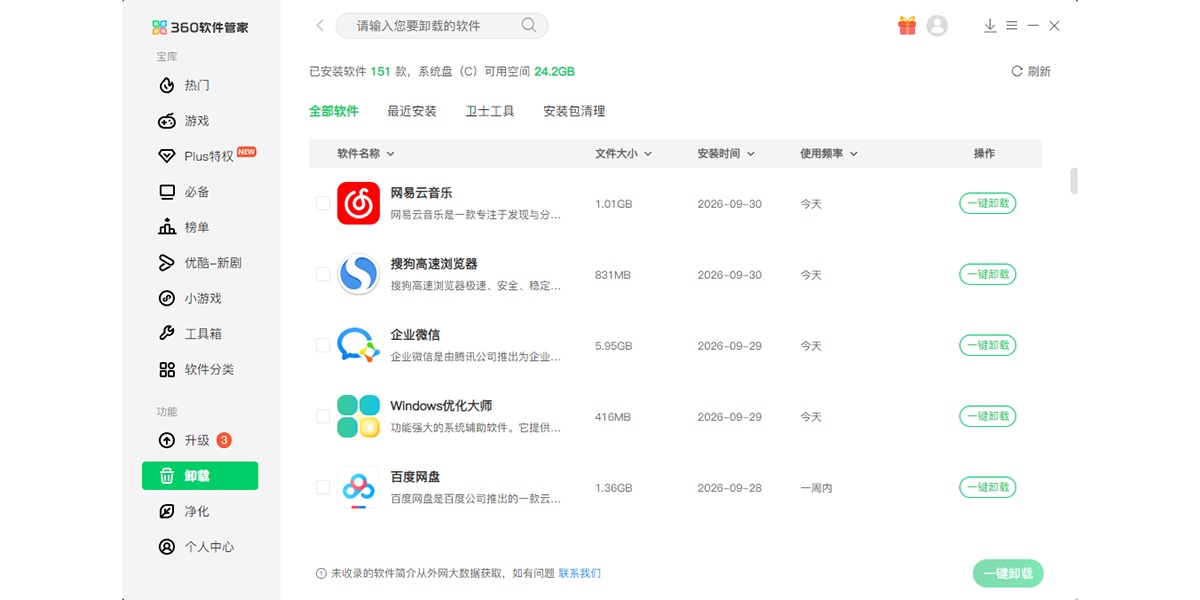This screenshot has width=1200, height=600.
Task: Tick the checkbox for 网易云音乐
Action: (x=323, y=203)
